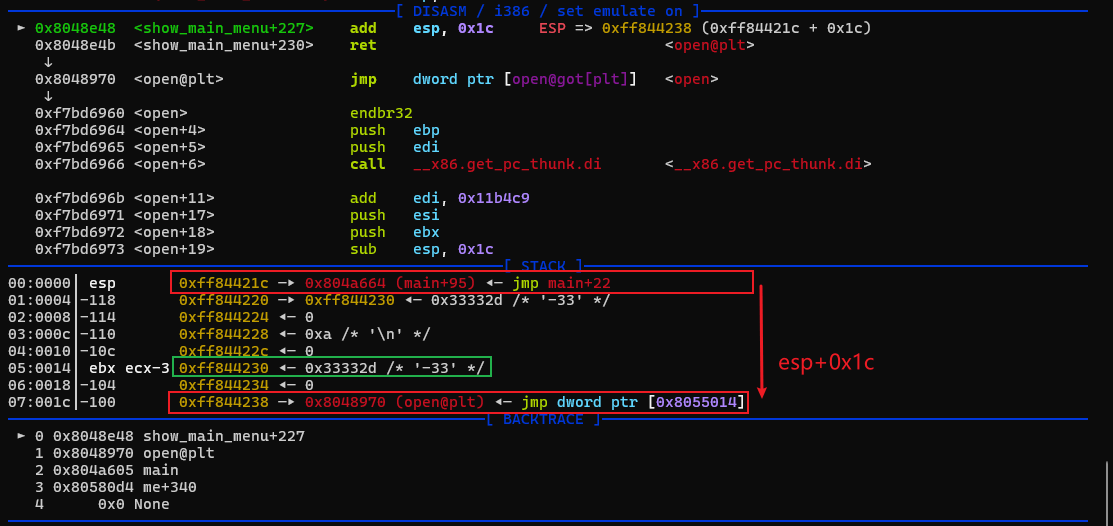Click the ret instruction at show_main_menu+230

tap(363, 45)
